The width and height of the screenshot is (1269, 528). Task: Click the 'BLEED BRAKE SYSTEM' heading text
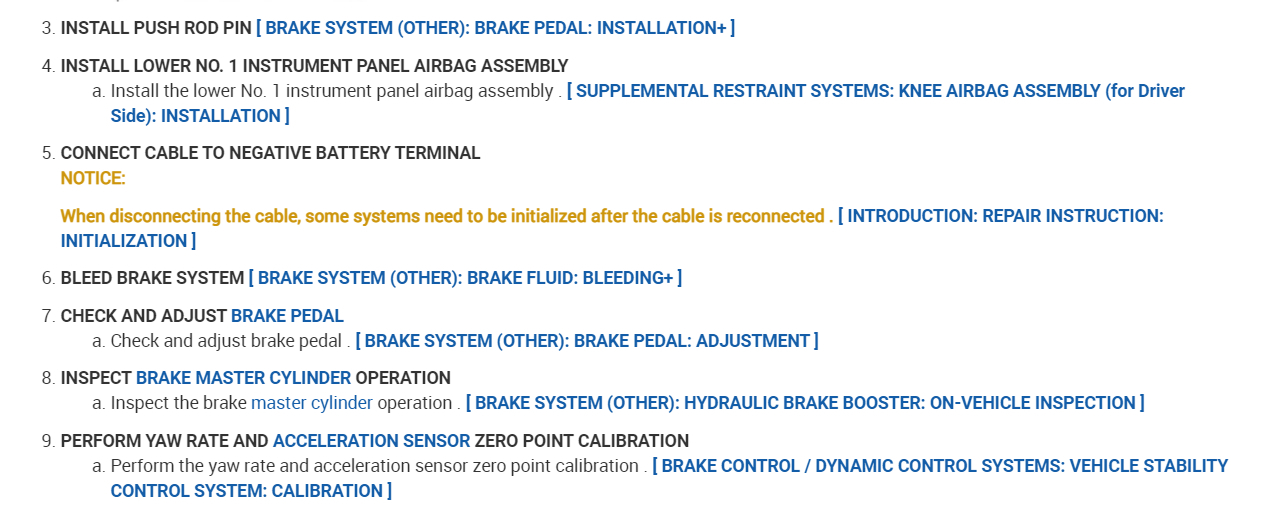tap(152, 278)
